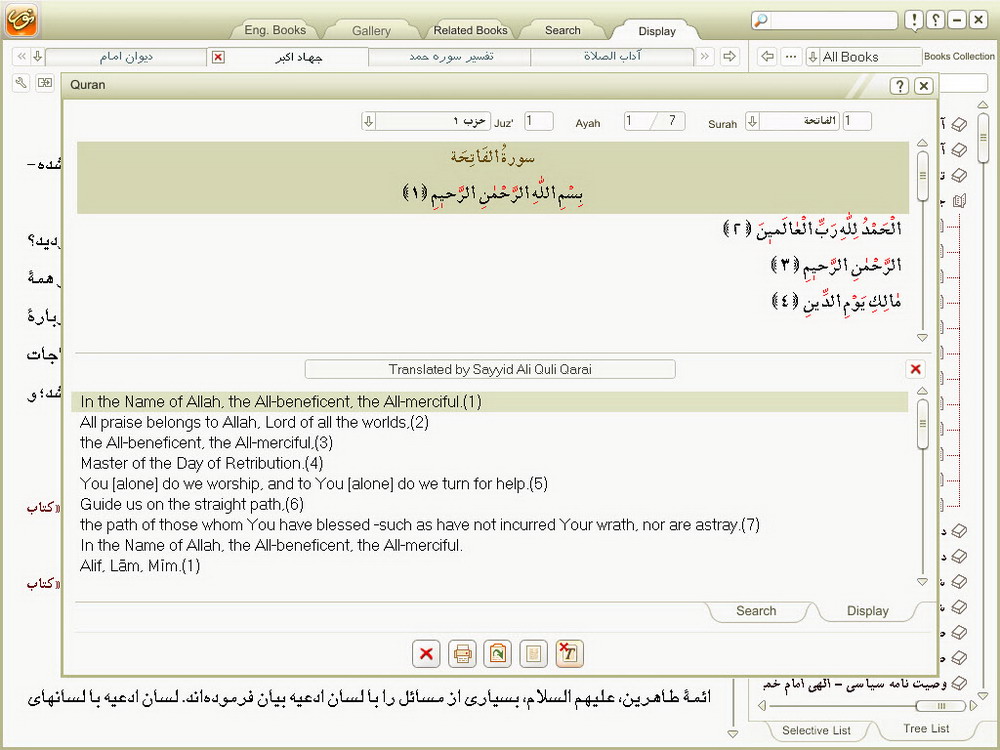Click the magnifier search icon at top
Screen dimensions: 1000x750
pos(761,20)
